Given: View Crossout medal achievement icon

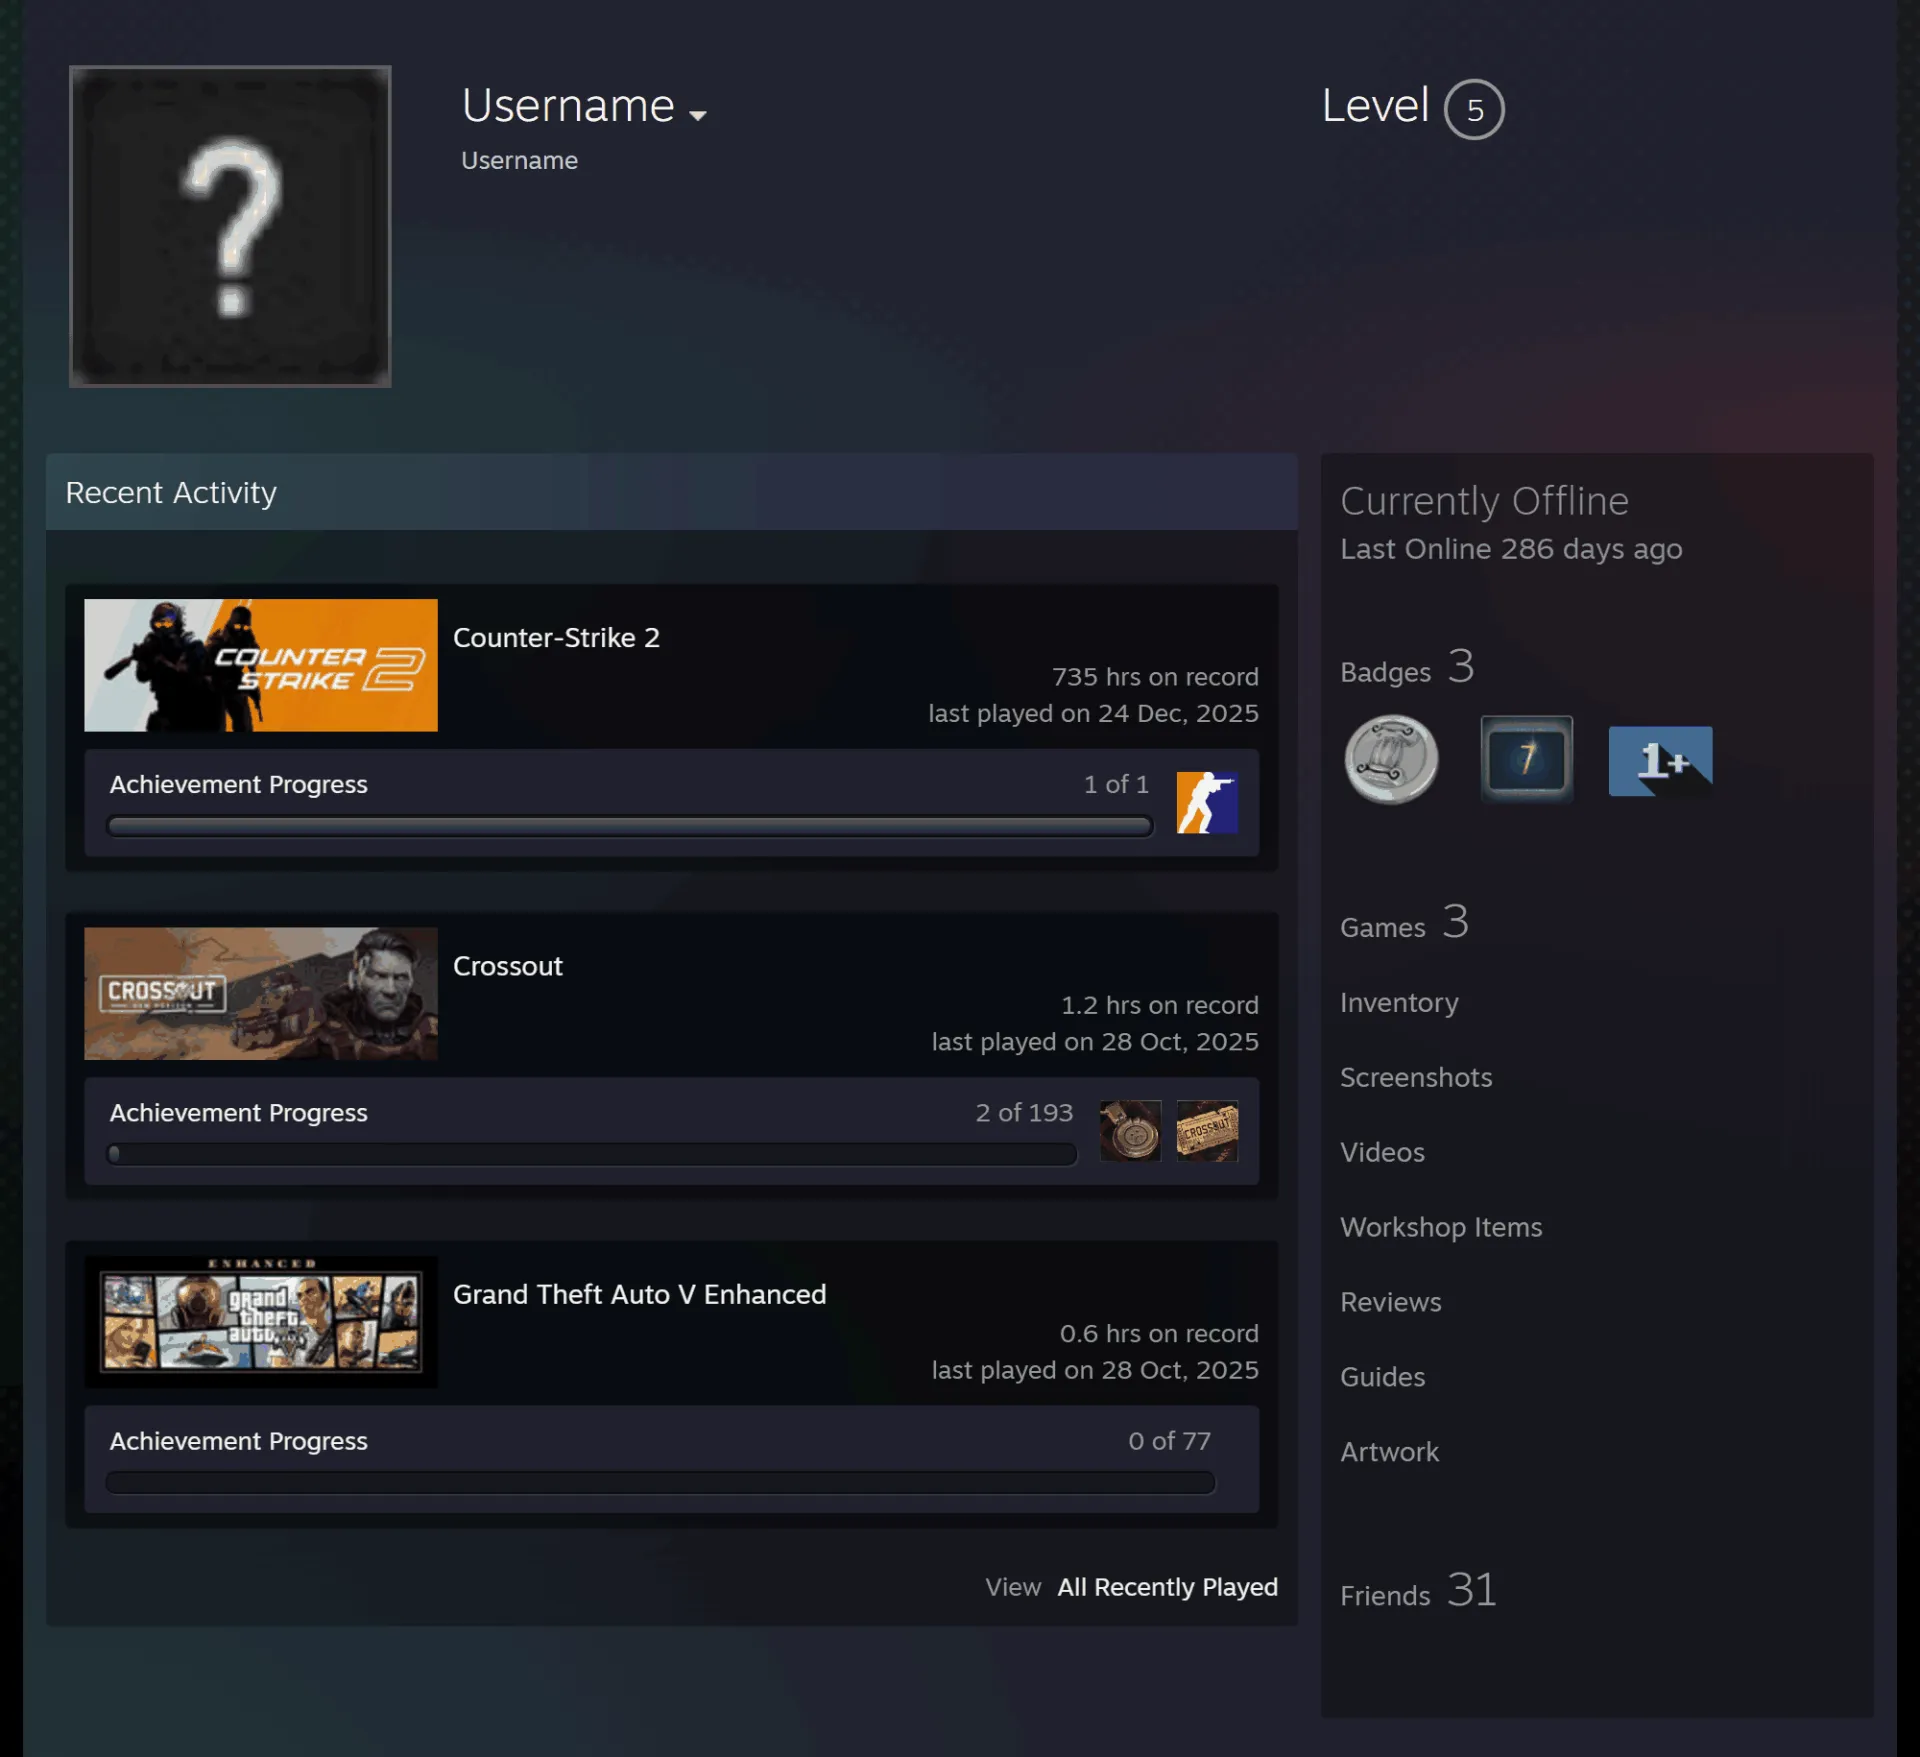Looking at the screenshot, I should coord(1130,1130).
